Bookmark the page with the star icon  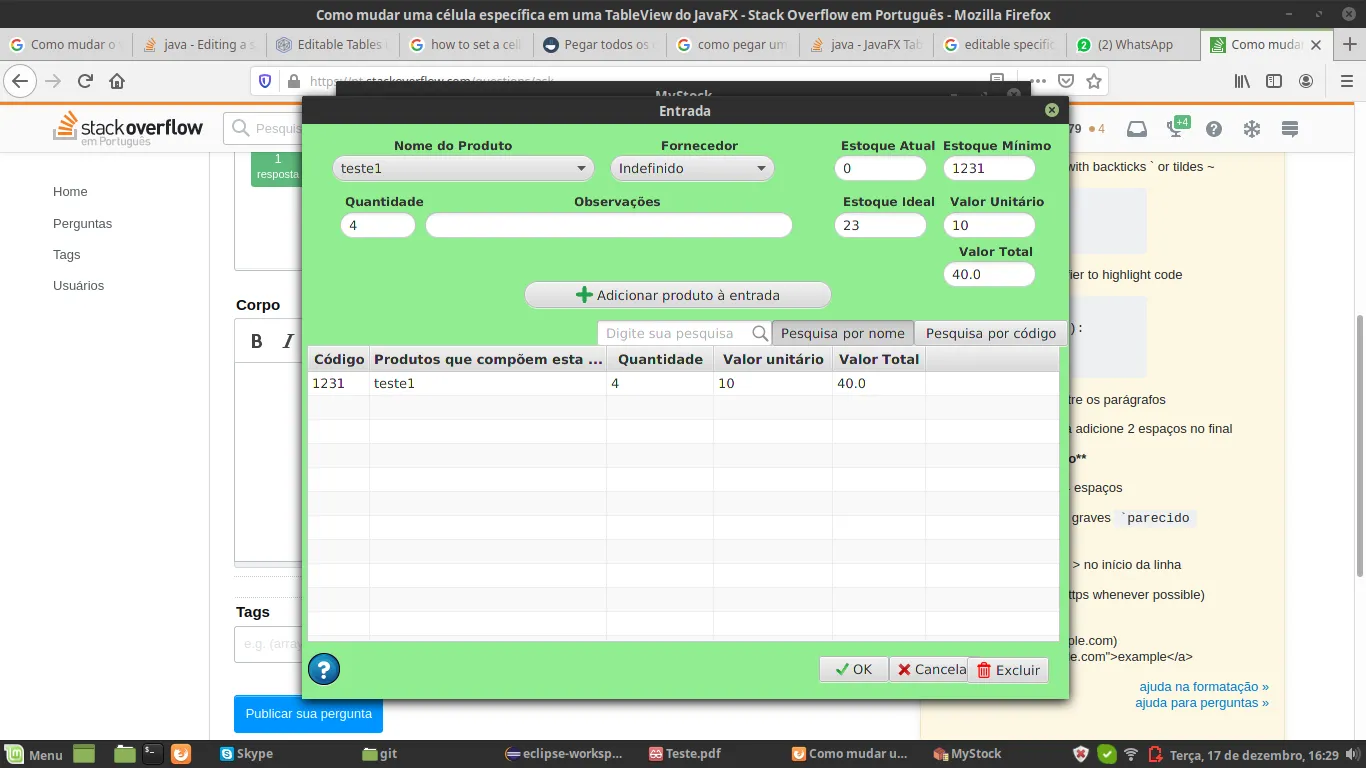(1094, 81)
